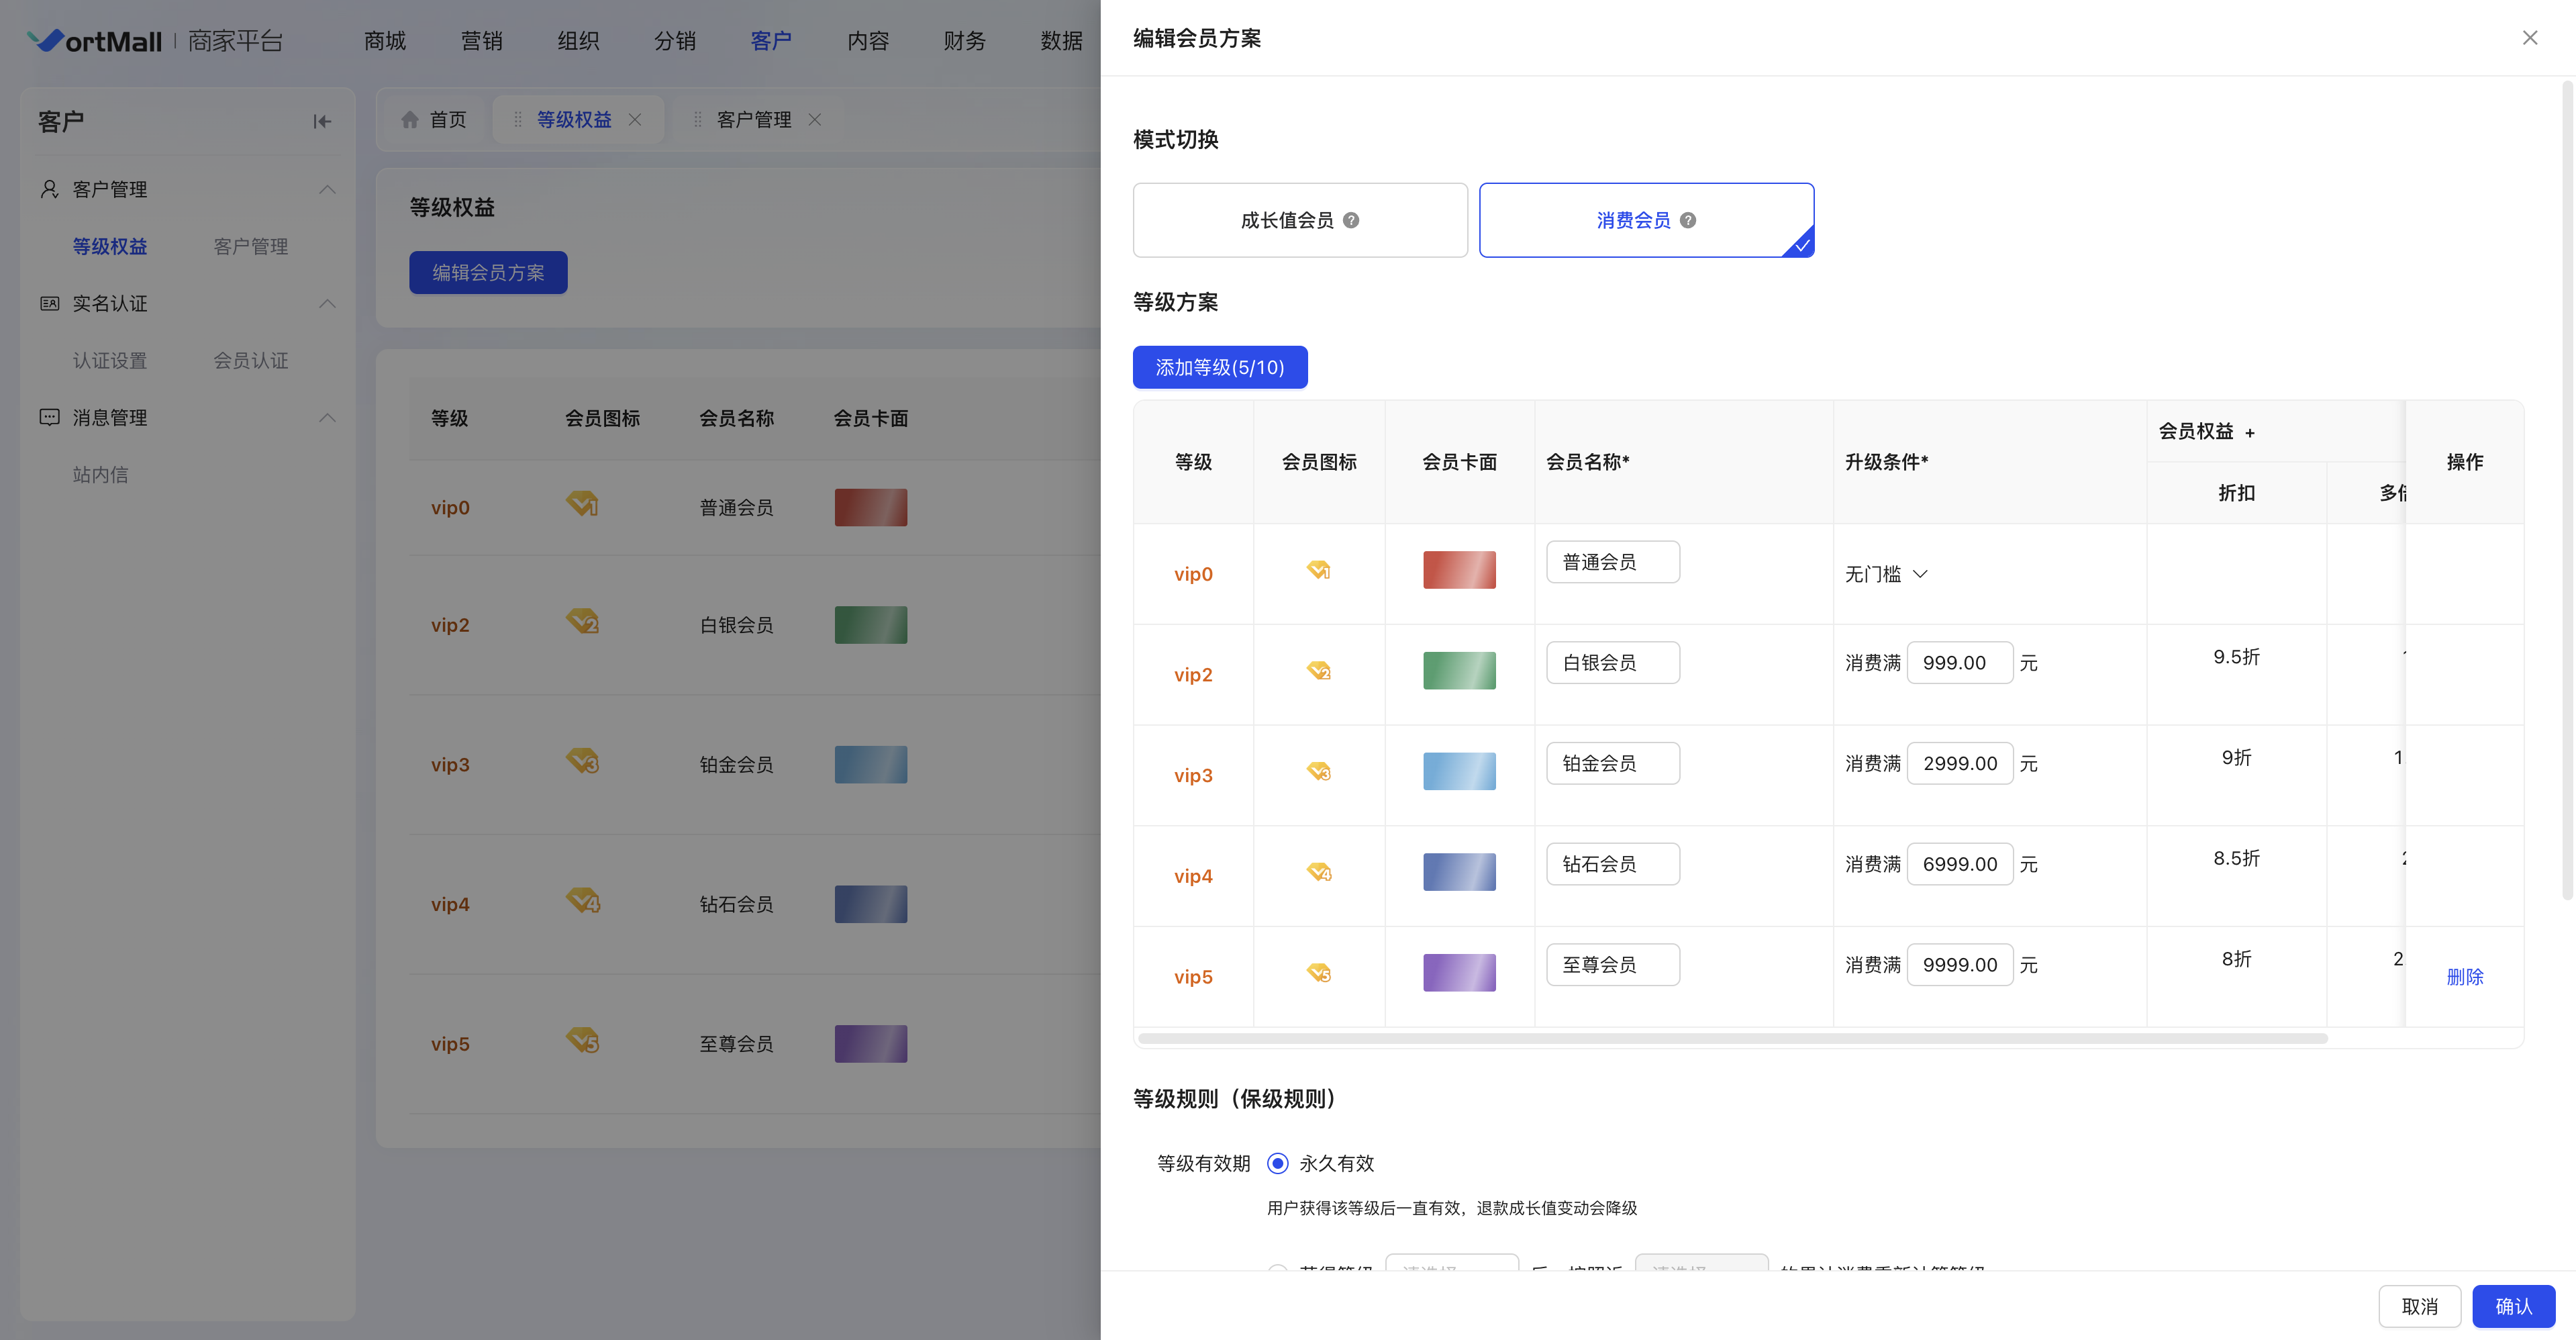Click the vip4 member badge icon in editor
The height and width of the screenshot is (1340, 2576).
pyautogui.click(x=1319, y=872)
